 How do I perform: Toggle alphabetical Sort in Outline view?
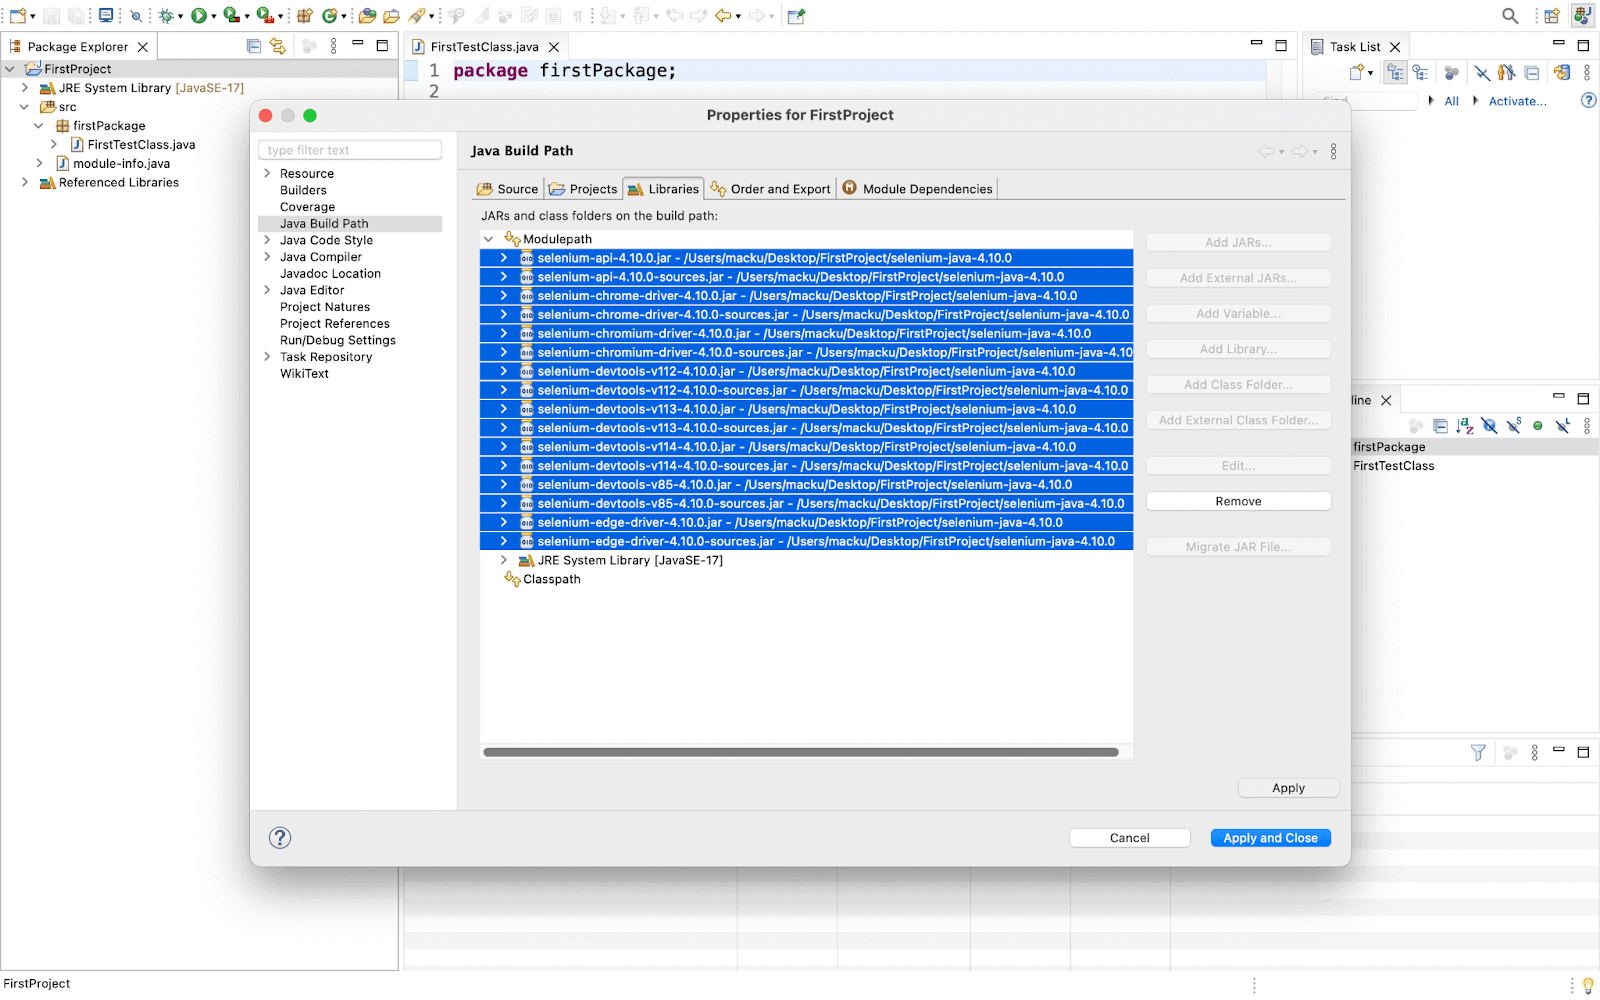point(1465,426)
